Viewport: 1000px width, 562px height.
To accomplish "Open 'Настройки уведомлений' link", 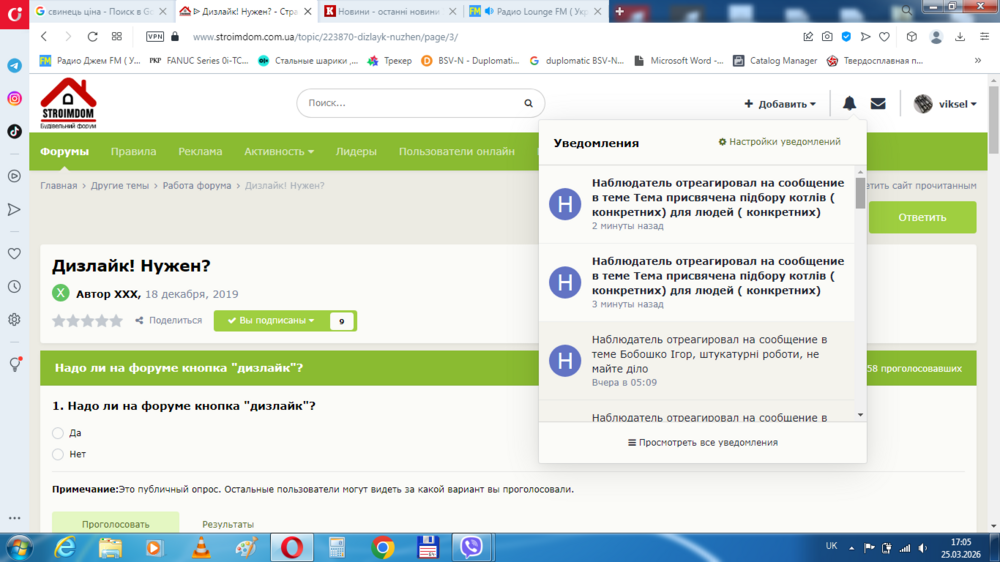I will [779, 142].
